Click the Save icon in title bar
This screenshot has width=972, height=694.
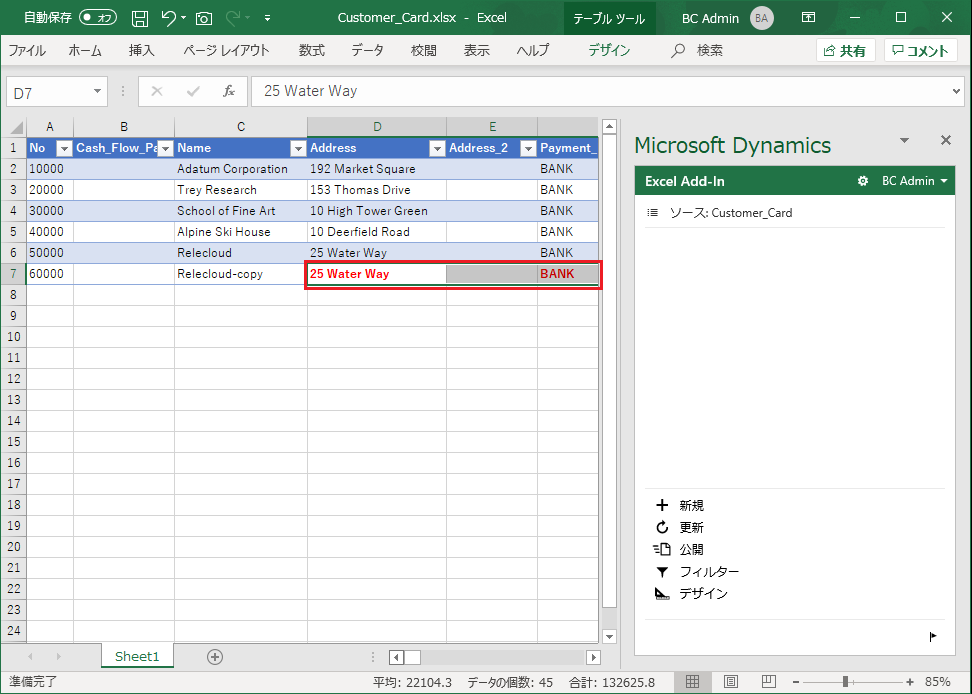click(x=140, y=18)
